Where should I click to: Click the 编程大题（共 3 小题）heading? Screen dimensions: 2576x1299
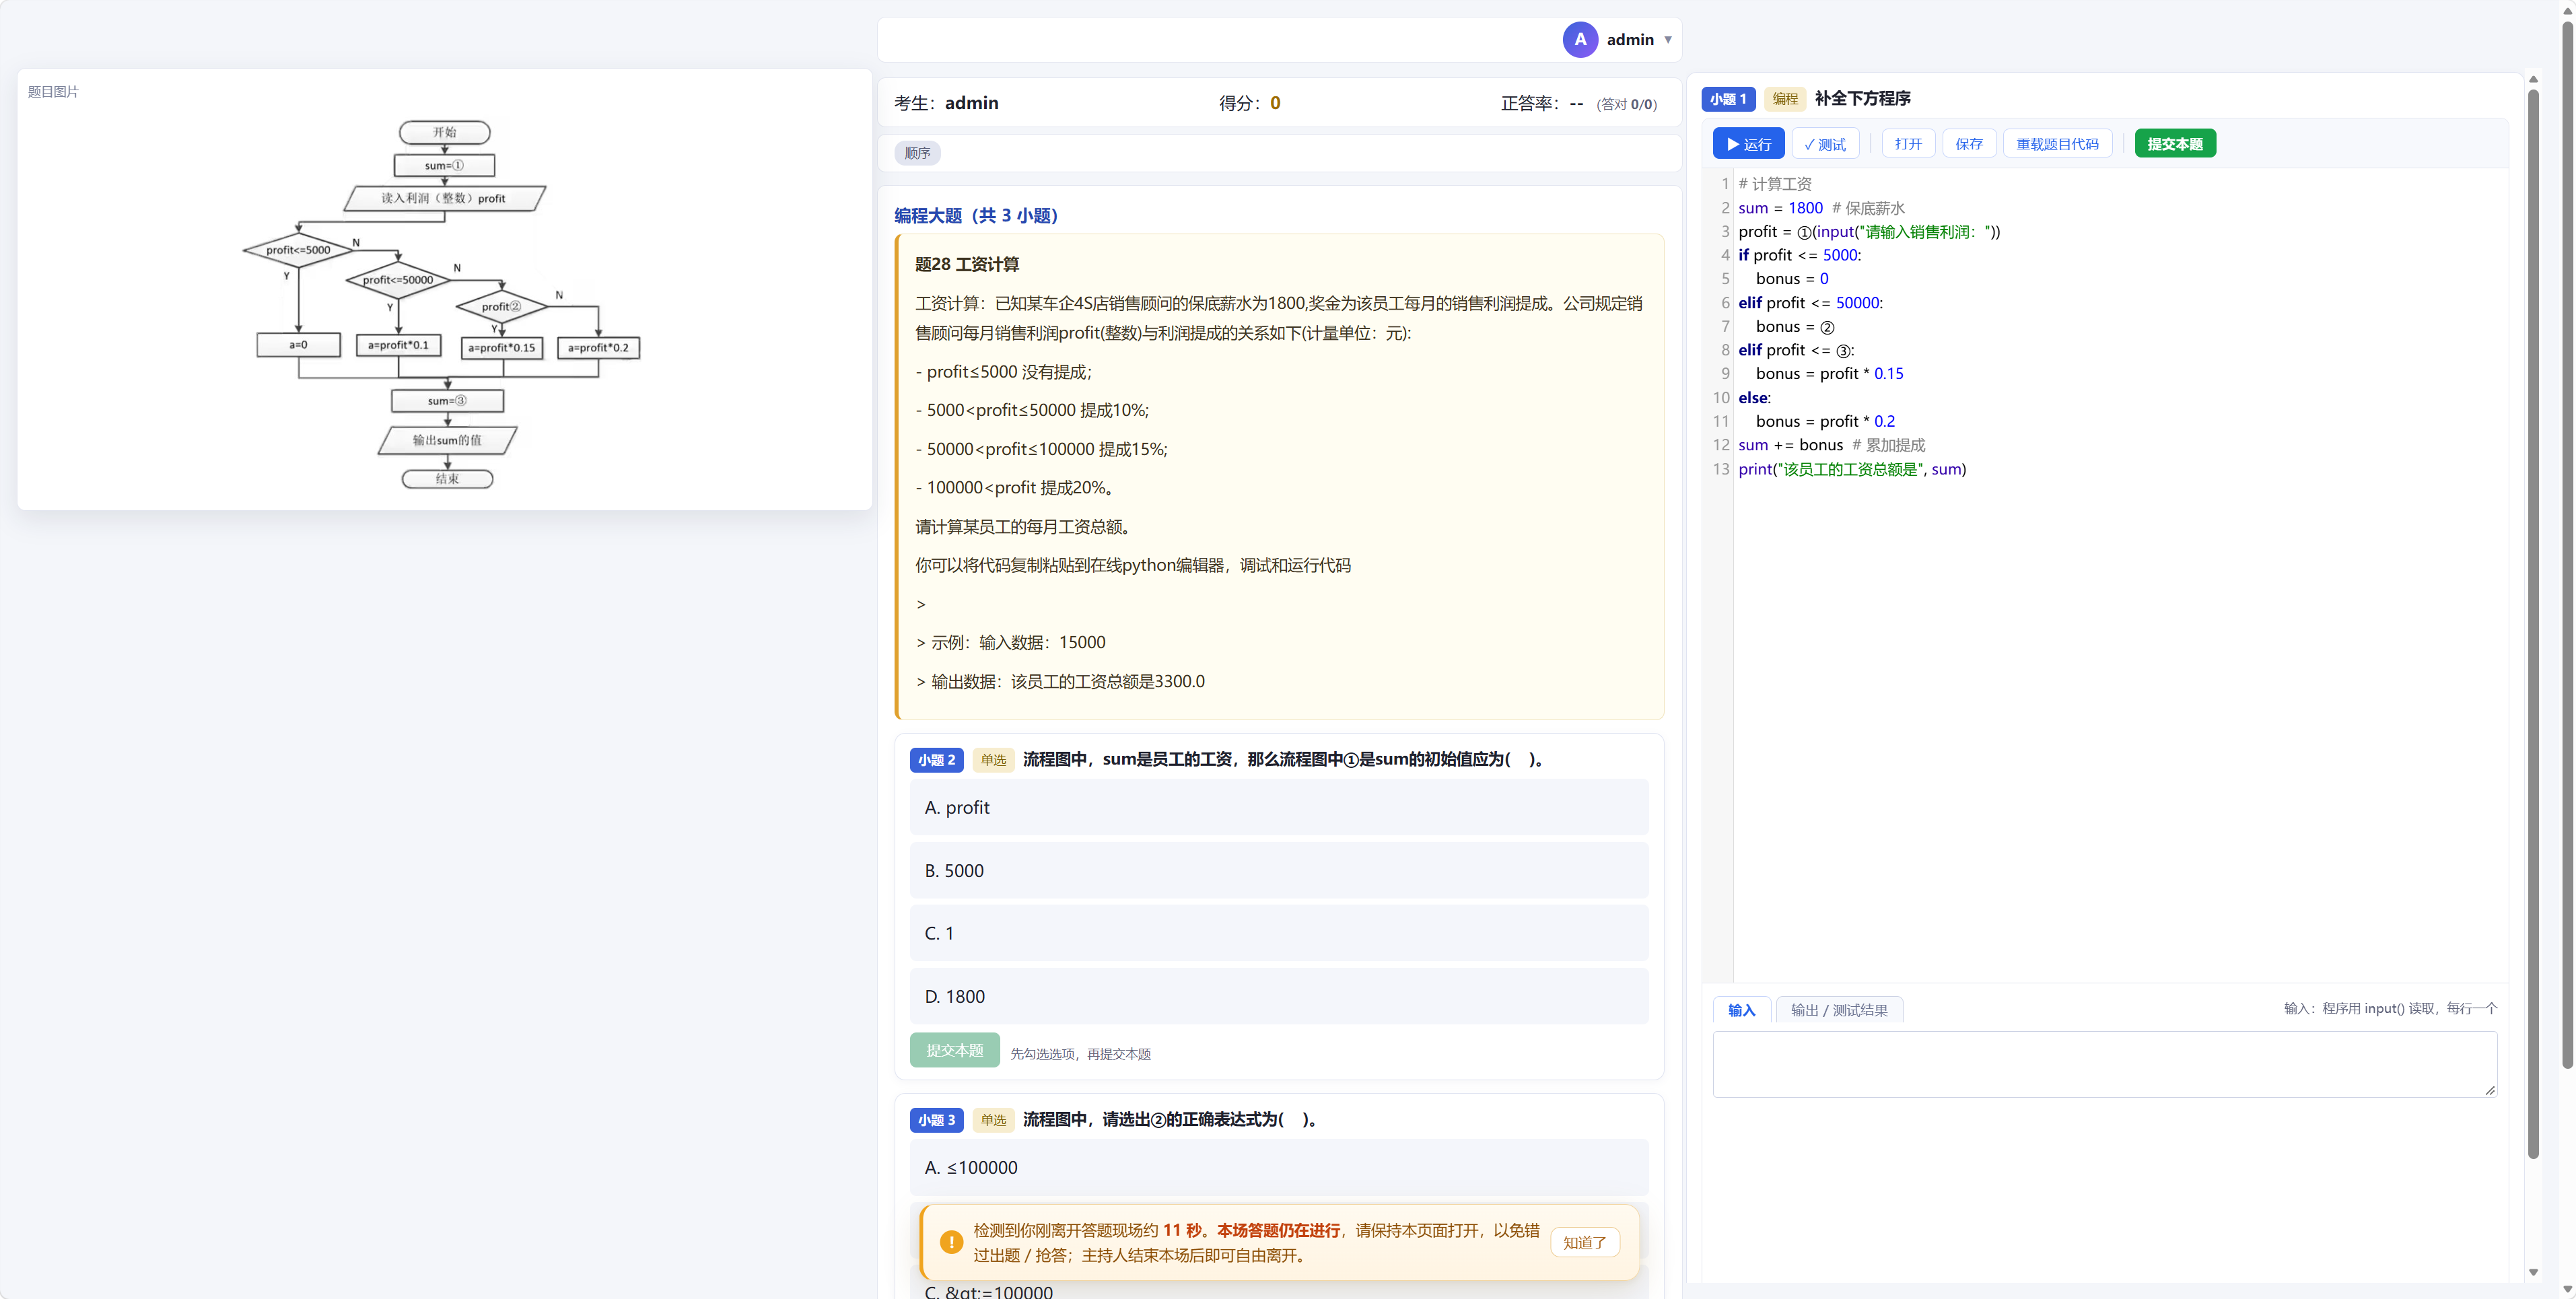976,215
